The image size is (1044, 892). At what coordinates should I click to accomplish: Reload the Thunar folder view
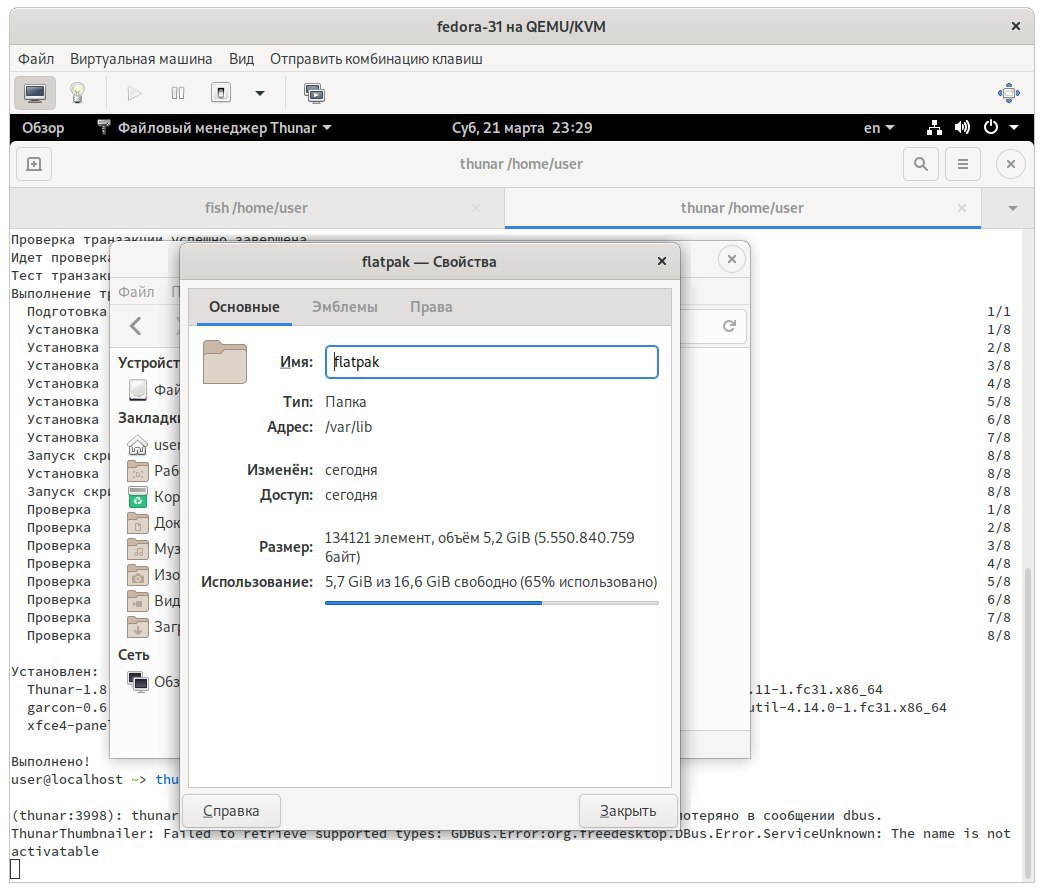pyautogui.click(x=730, y=326)
